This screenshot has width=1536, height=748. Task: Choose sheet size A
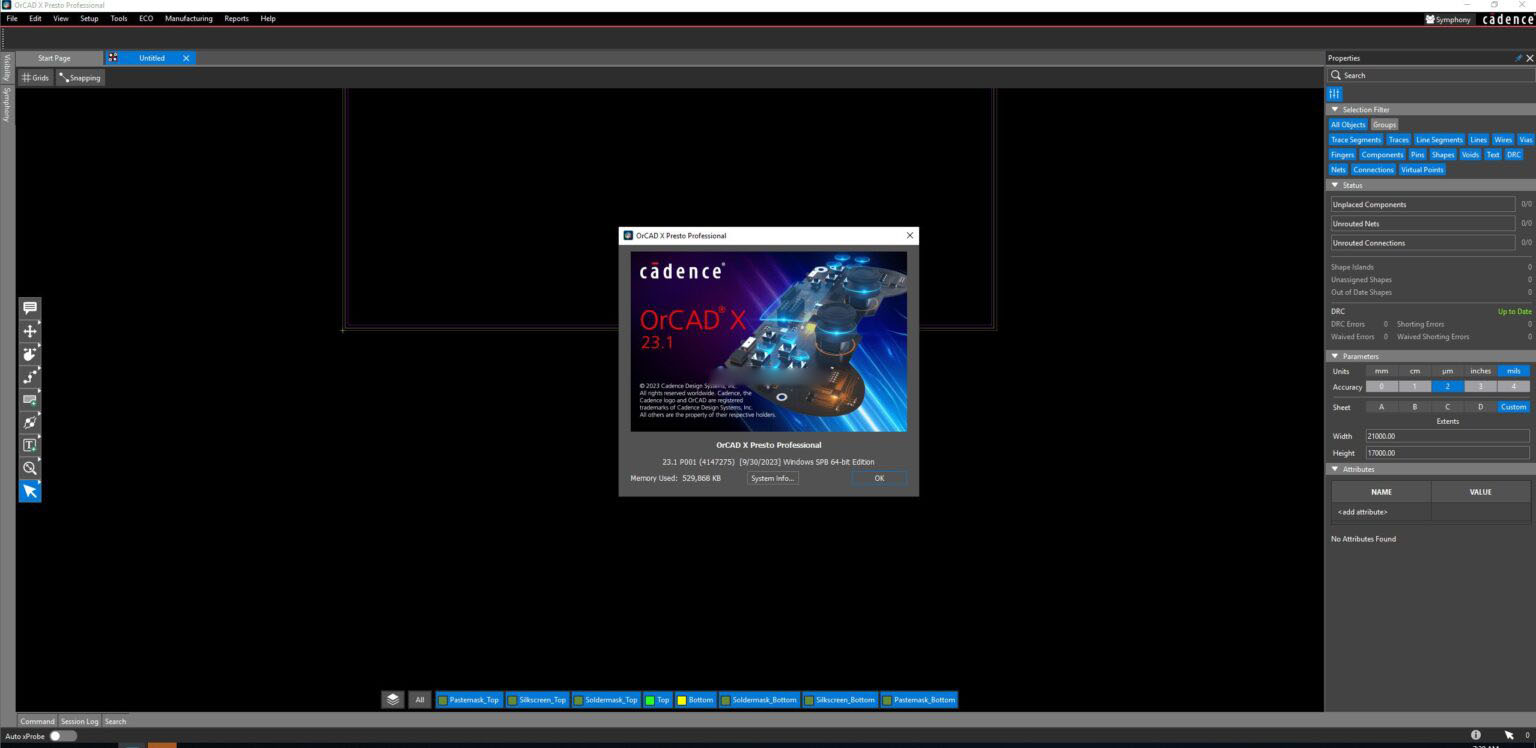point(1381,407)
